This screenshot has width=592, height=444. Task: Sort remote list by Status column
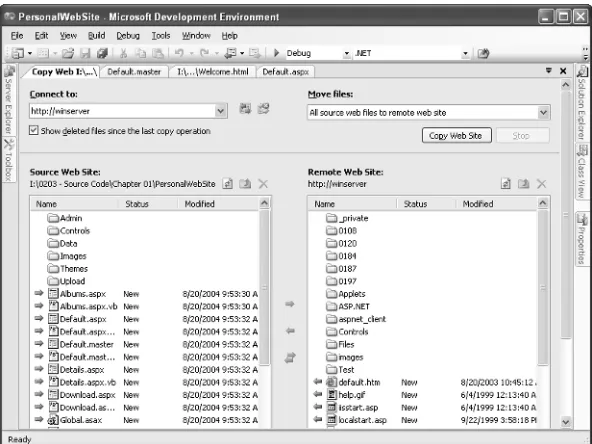pos(426,204)
